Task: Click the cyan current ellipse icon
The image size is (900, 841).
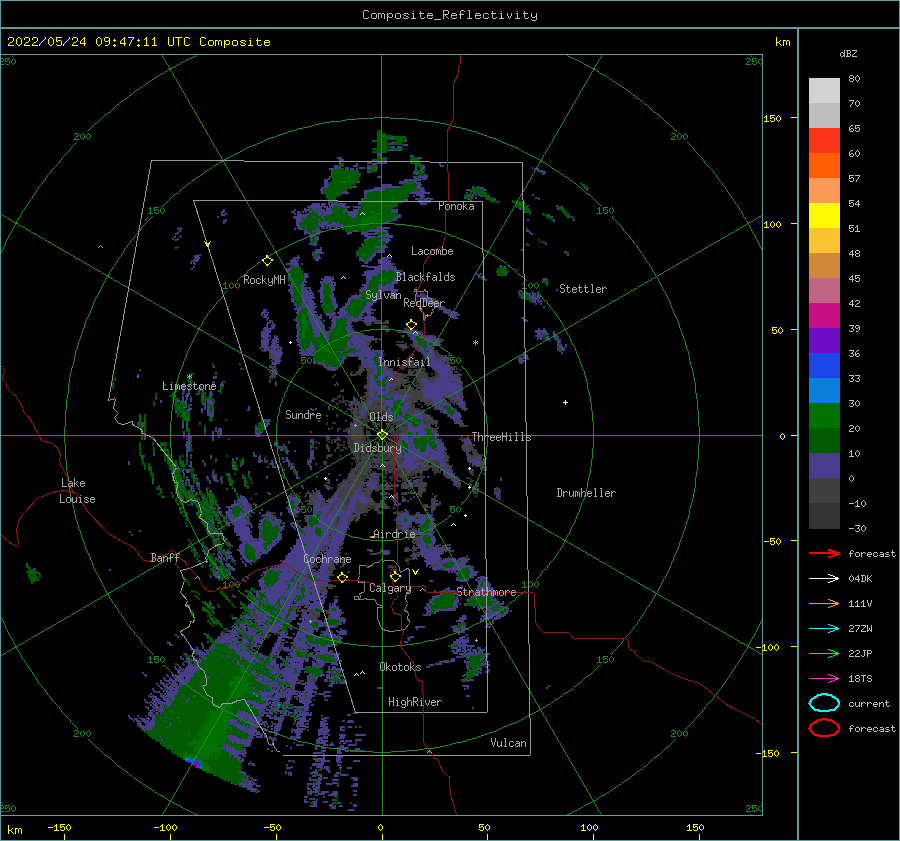Action: coord(824,703)
